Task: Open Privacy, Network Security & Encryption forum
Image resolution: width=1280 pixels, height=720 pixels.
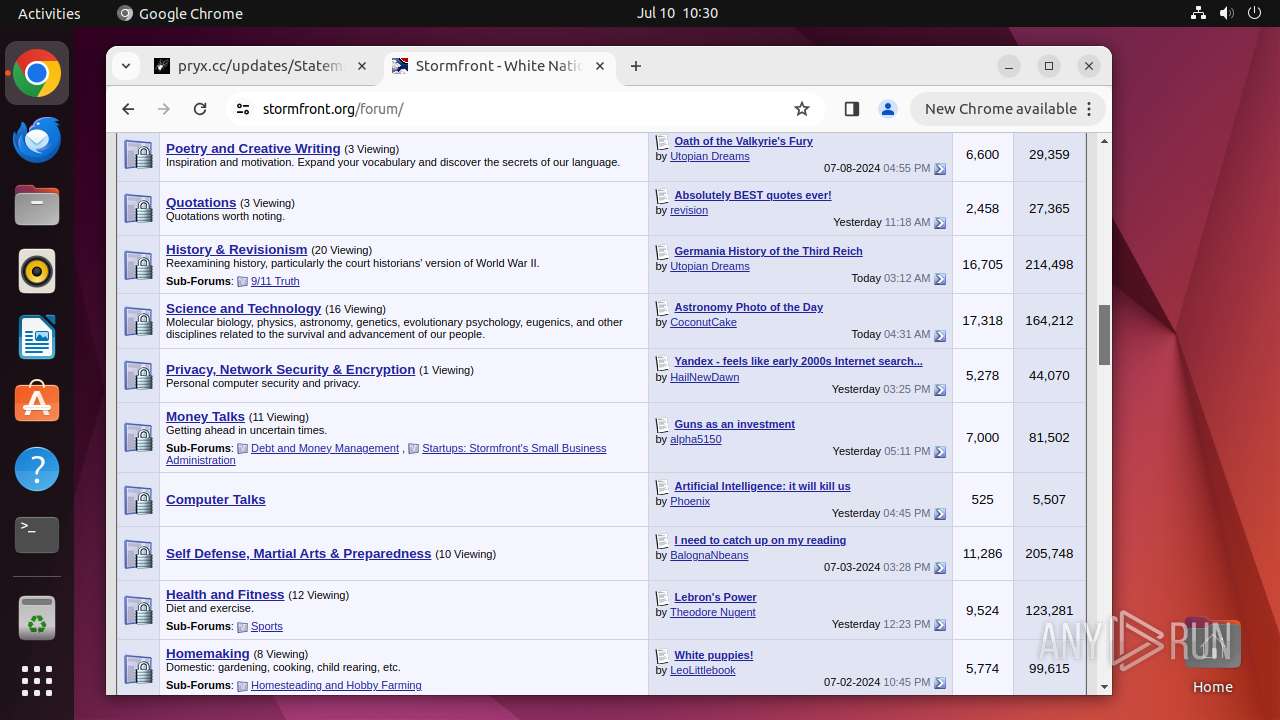Action: 290,369
